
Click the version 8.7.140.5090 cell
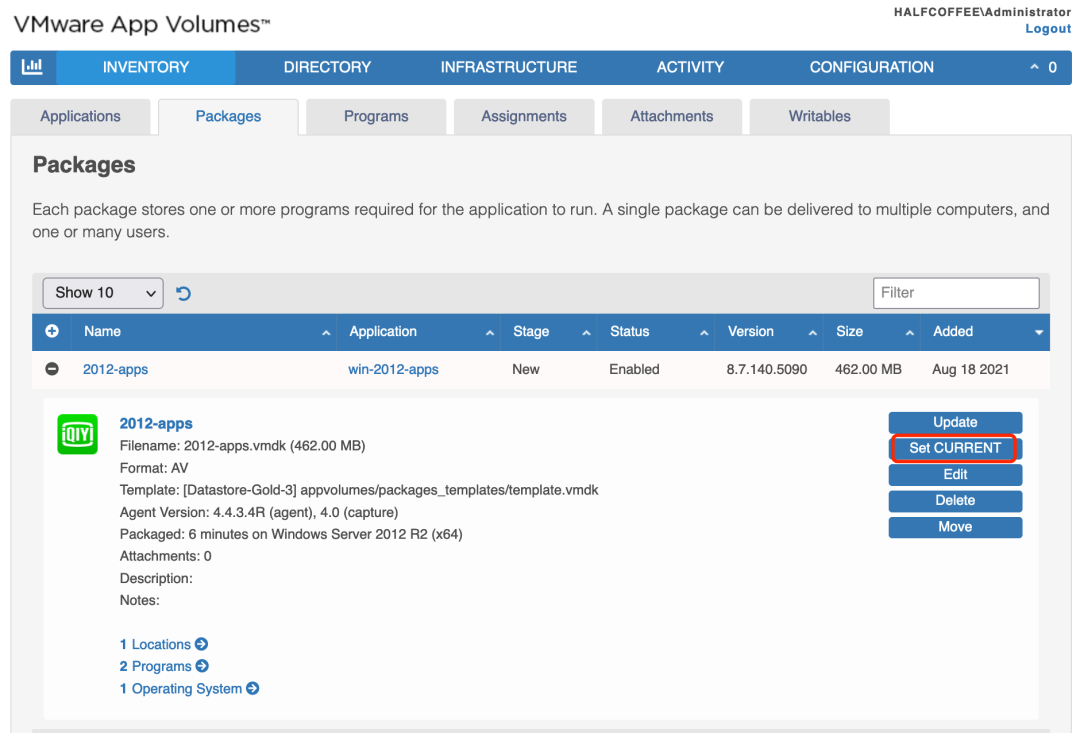tap(767, 369)
